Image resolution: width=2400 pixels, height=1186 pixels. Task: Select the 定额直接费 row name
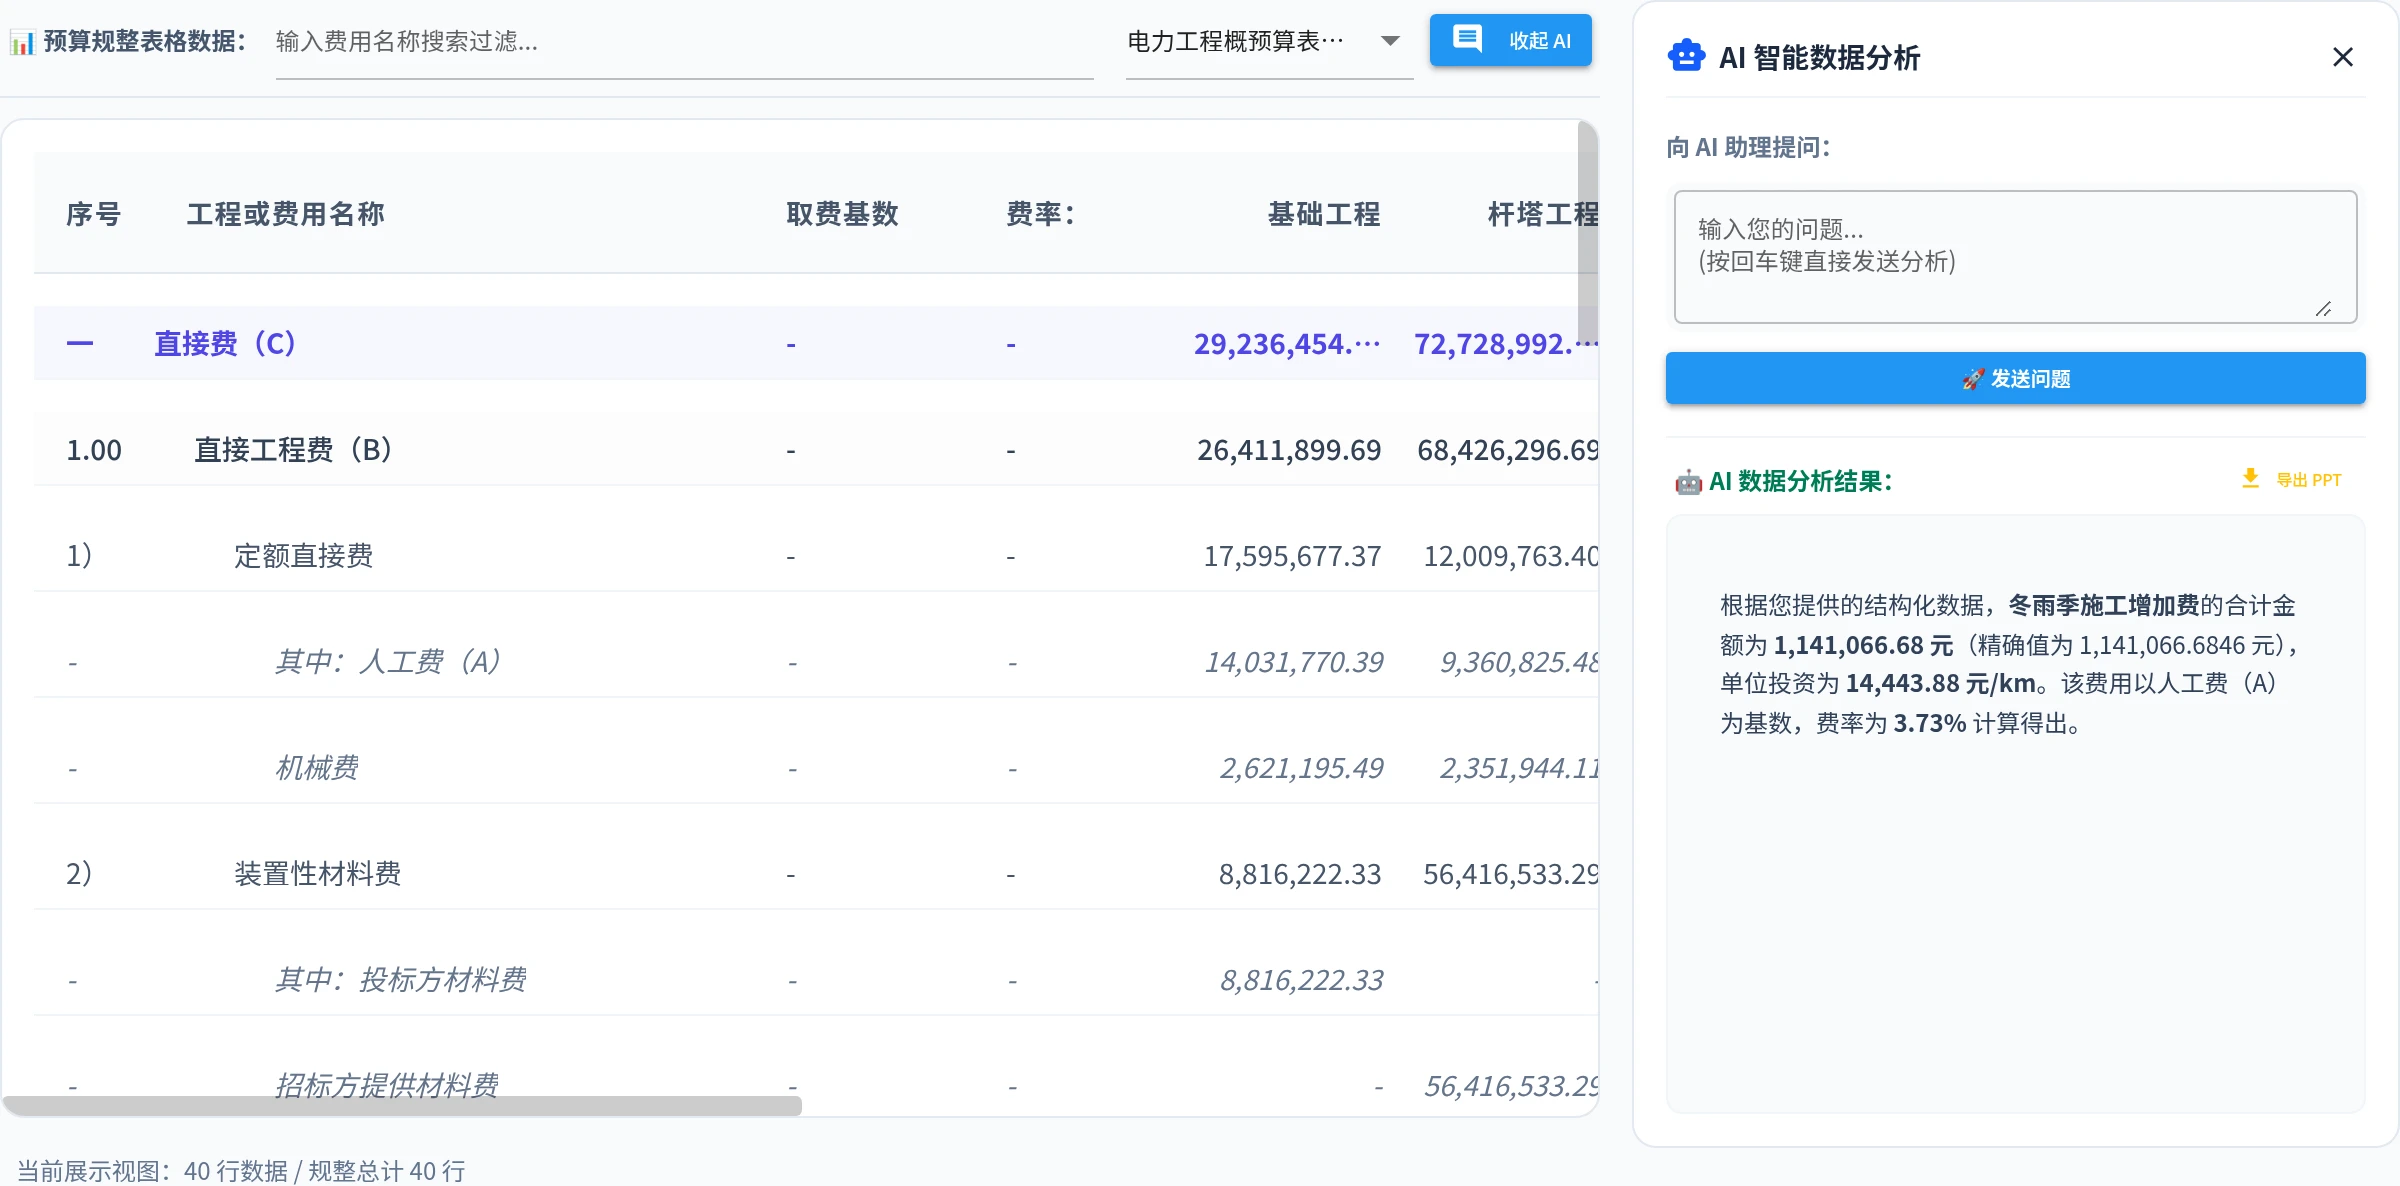point(303,556)
